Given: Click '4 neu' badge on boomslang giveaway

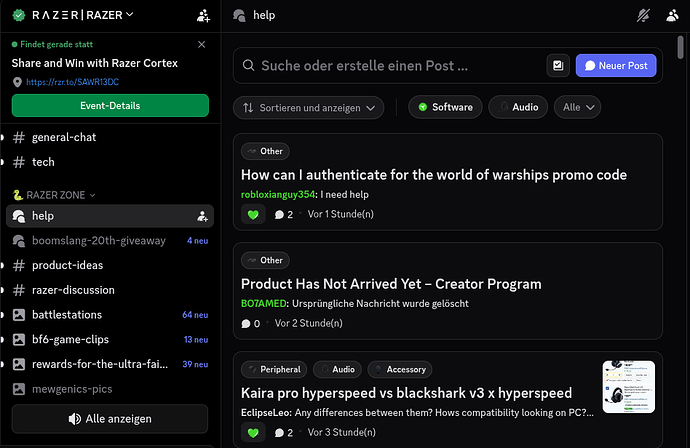Looking at the screenshot, I should pos(198,241).
